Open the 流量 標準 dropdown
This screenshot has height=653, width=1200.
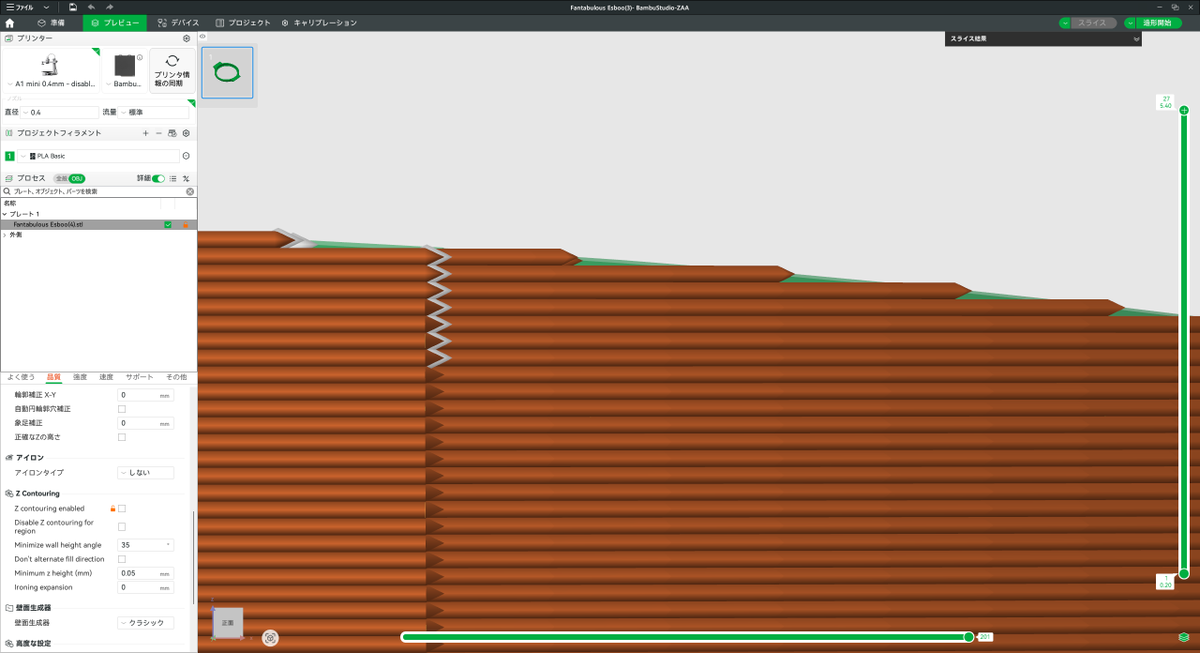[x=154, y=112]
